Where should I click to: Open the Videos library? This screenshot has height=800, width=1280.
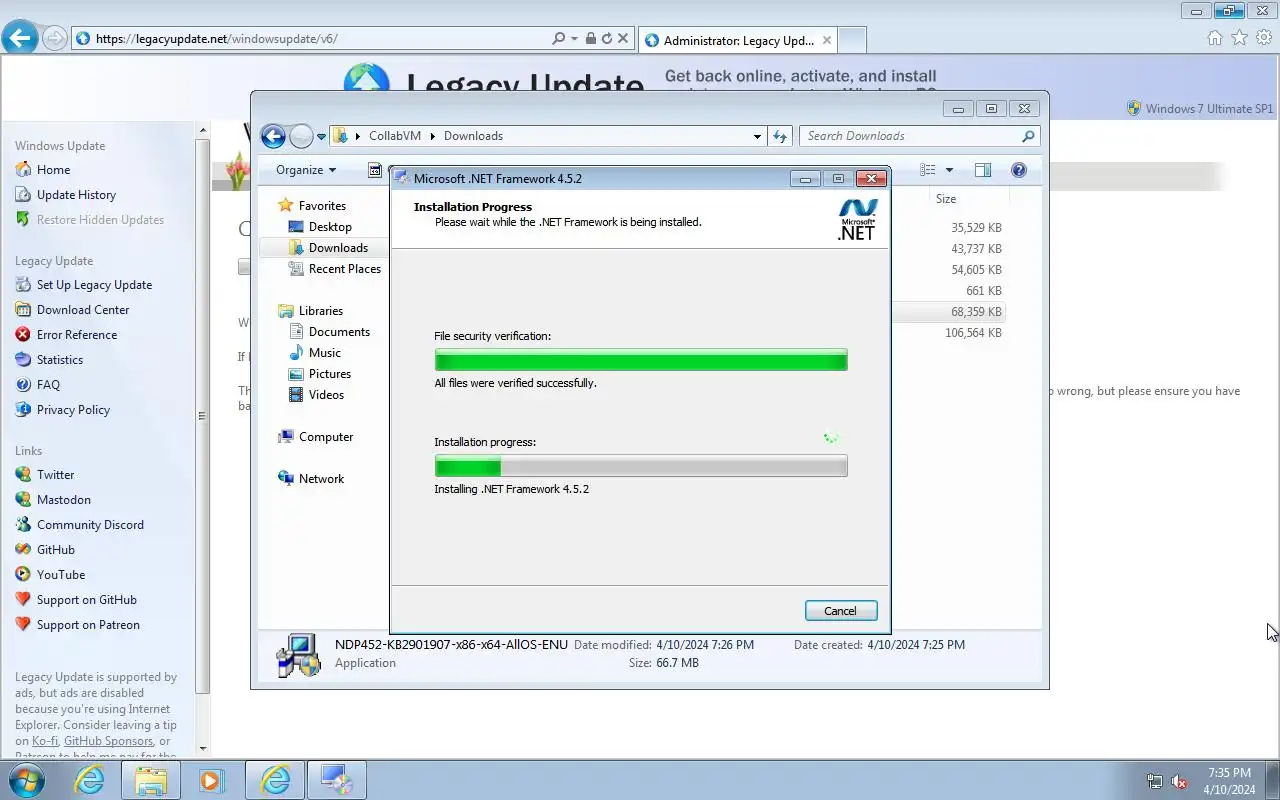[326, 395]
